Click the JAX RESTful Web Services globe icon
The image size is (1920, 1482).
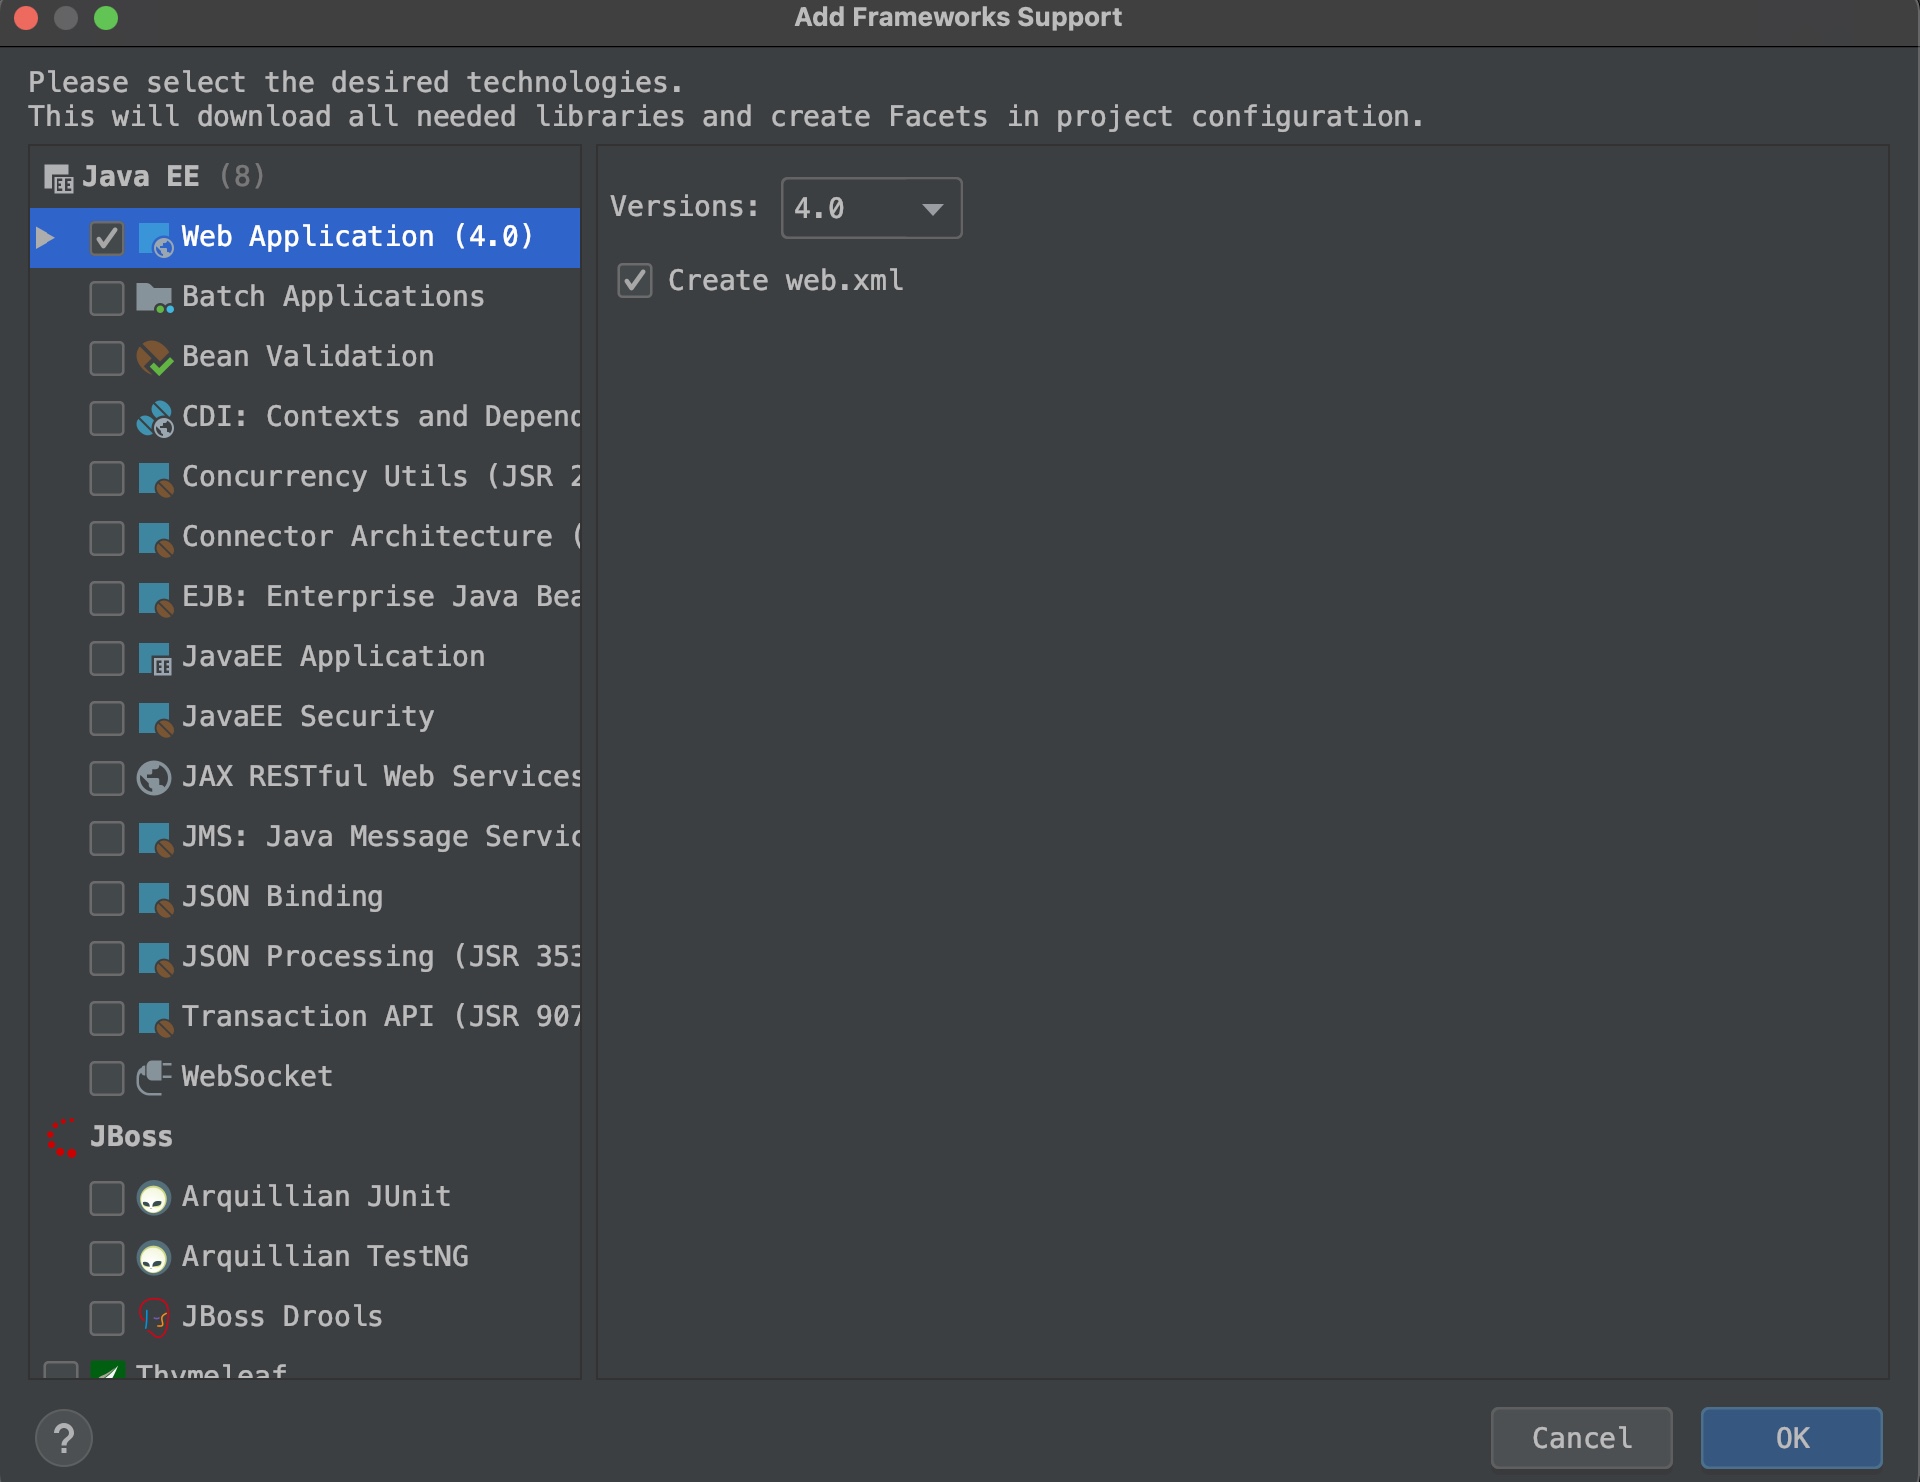(x=154, y=778)
